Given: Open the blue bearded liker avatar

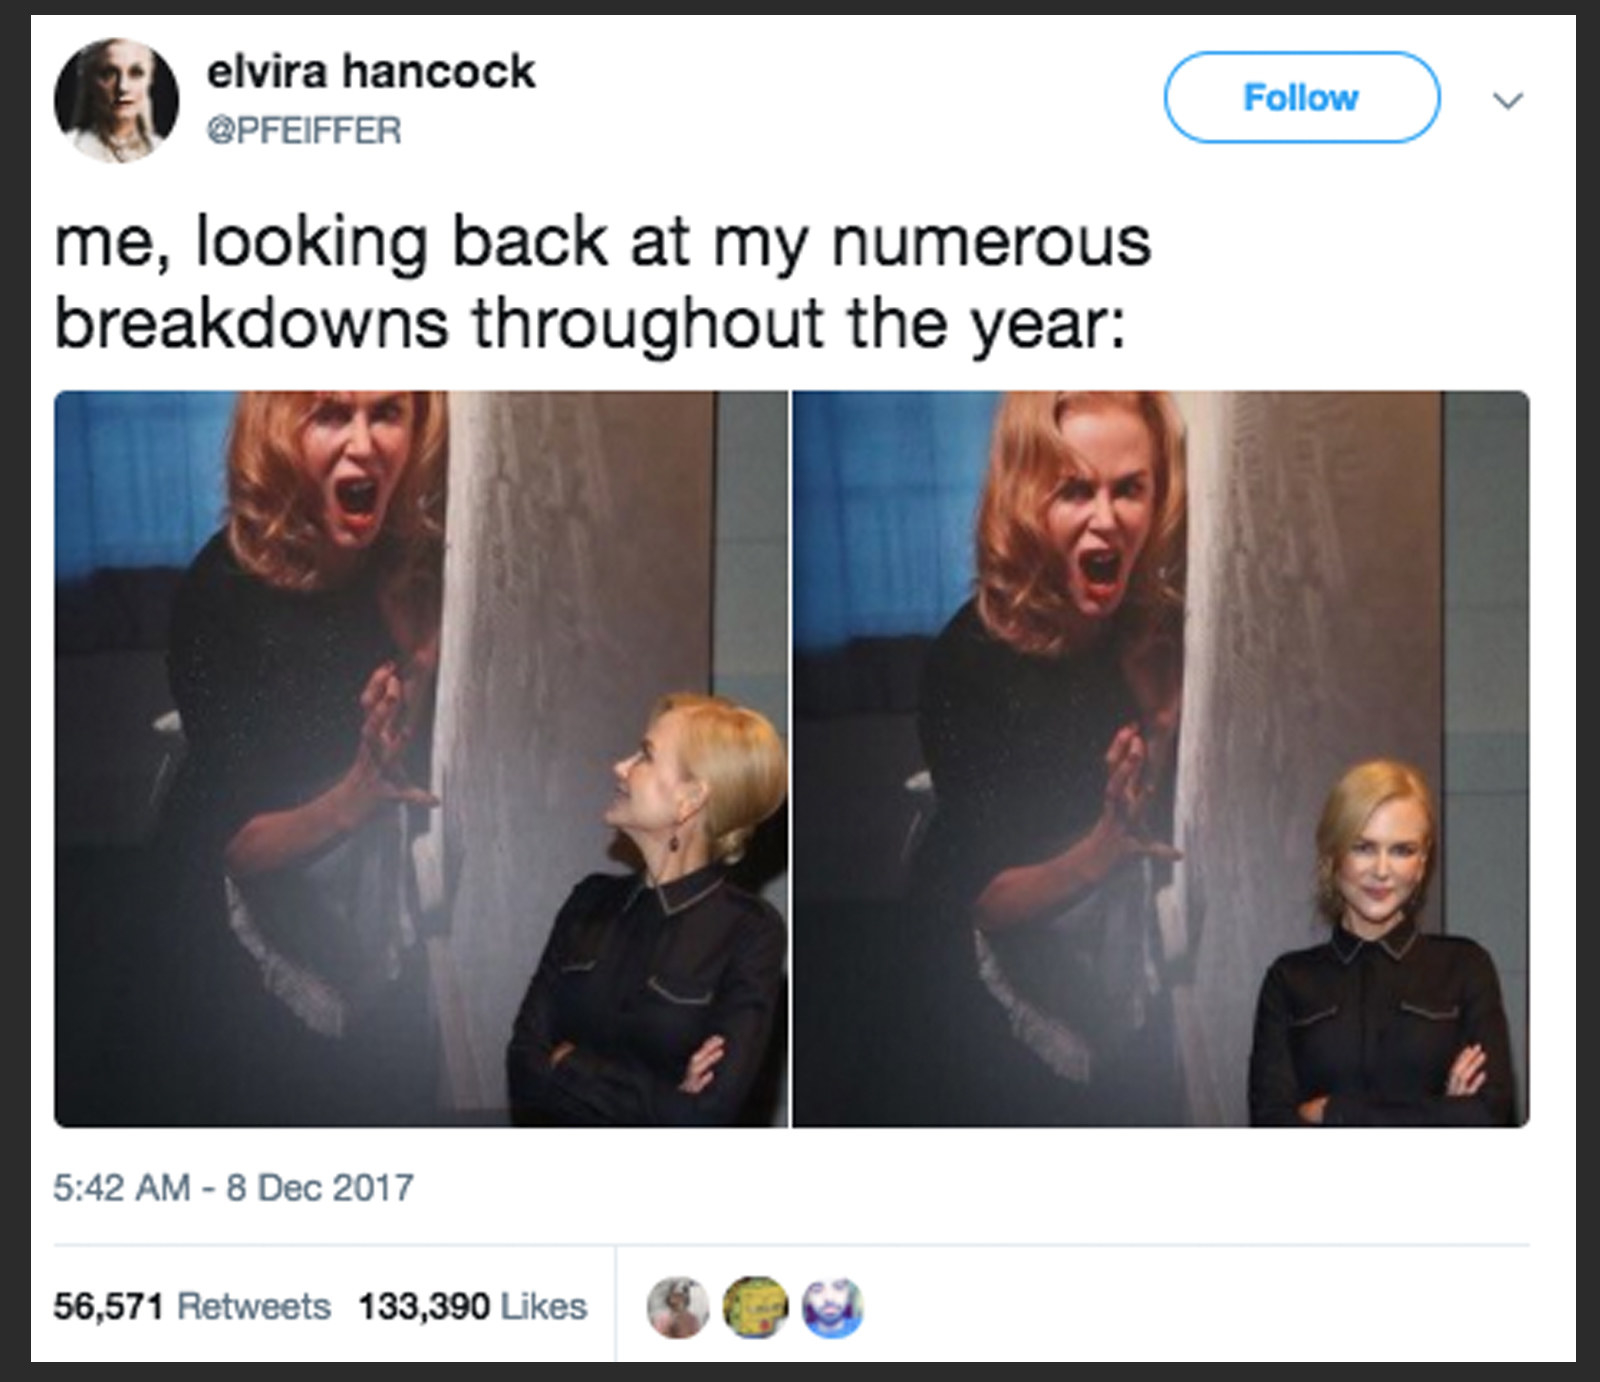Looking at the screenshot, I should [833, 1307].
